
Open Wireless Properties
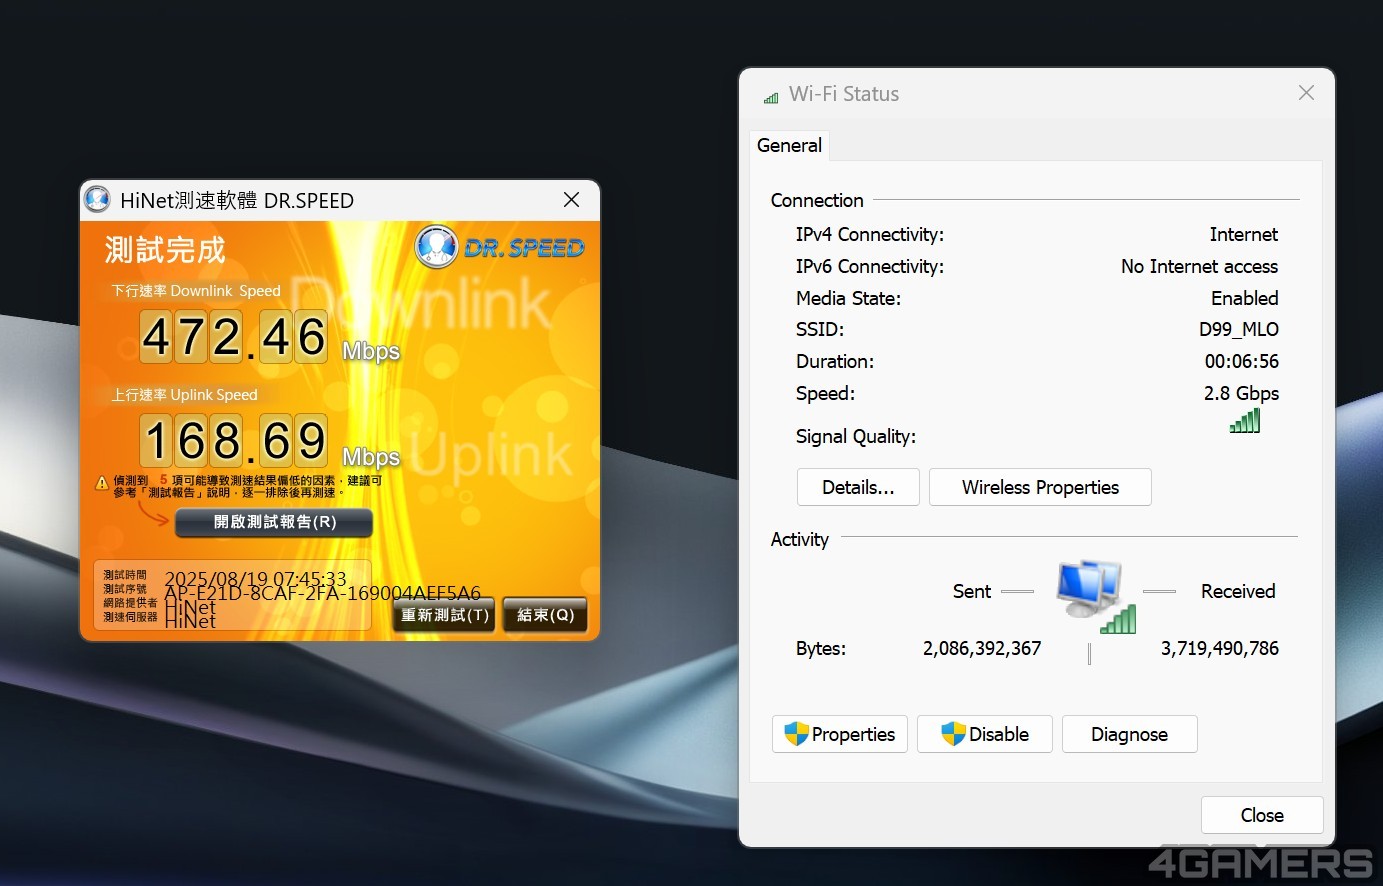1040,487
